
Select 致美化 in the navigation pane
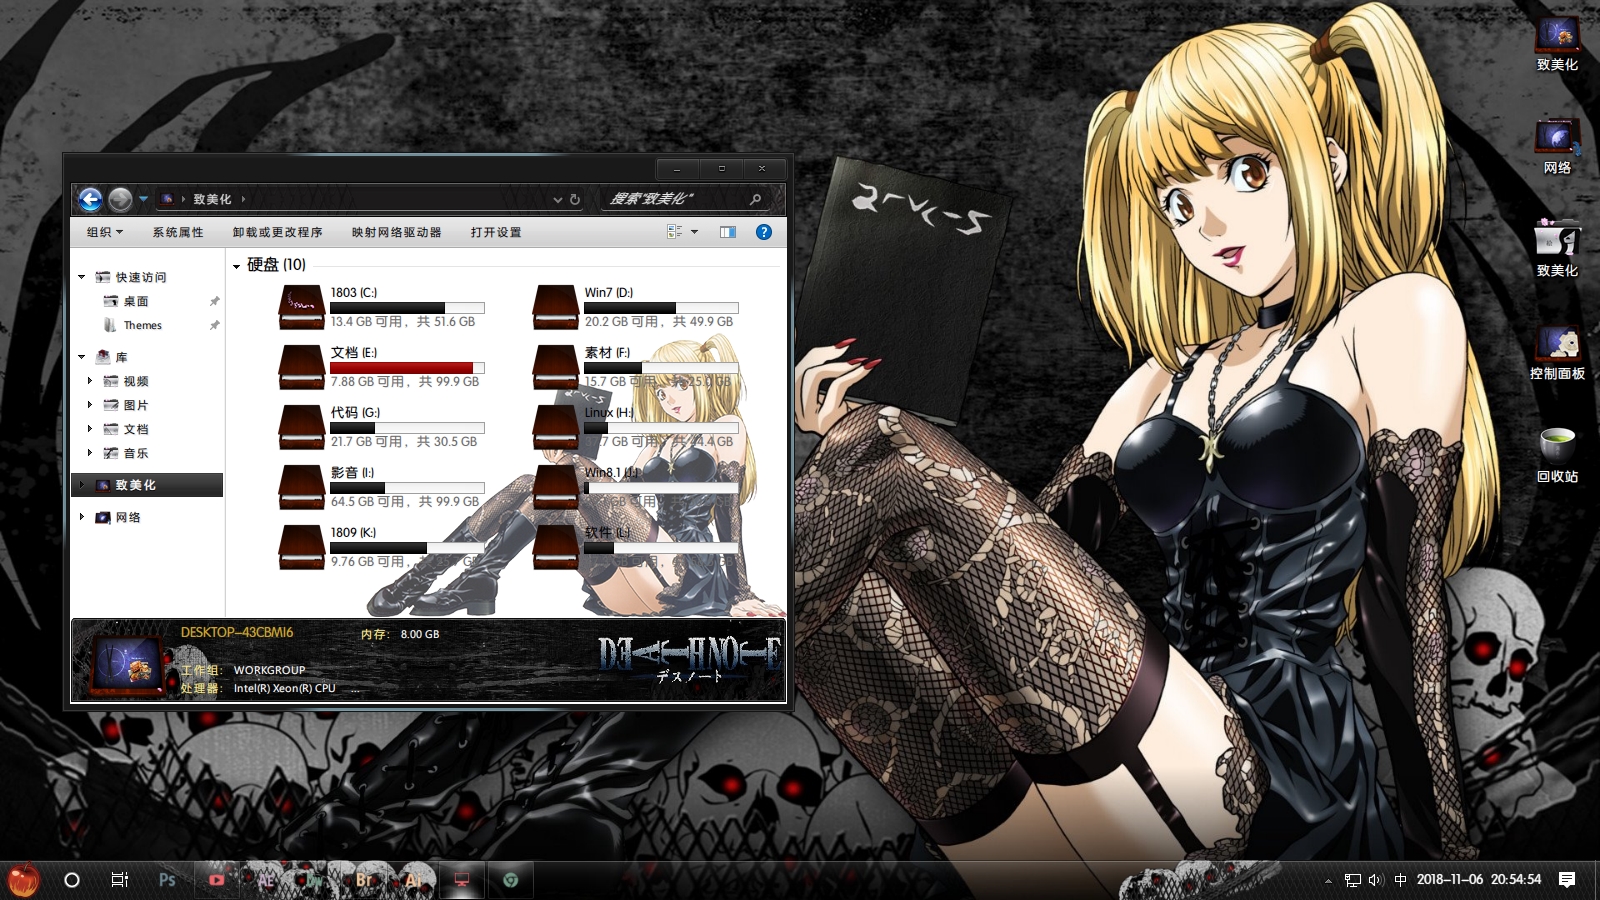coord(148,485)
